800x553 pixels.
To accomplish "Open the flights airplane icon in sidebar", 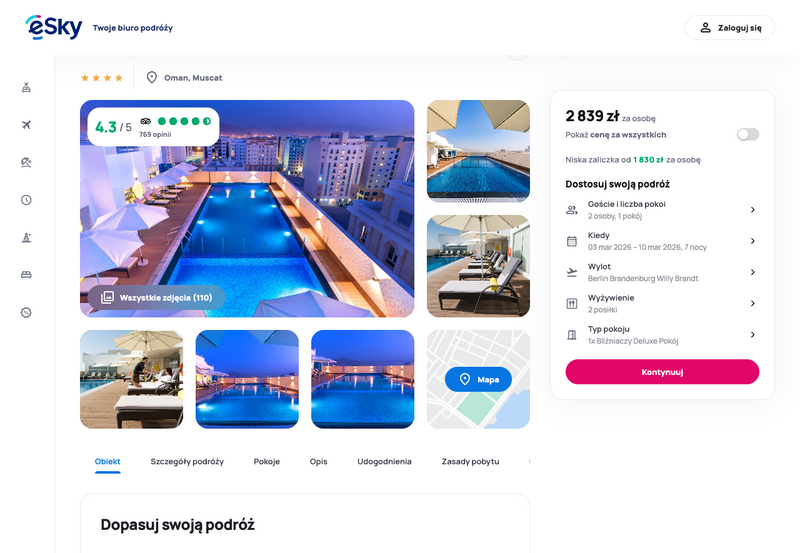I will (x=27, y=124).
